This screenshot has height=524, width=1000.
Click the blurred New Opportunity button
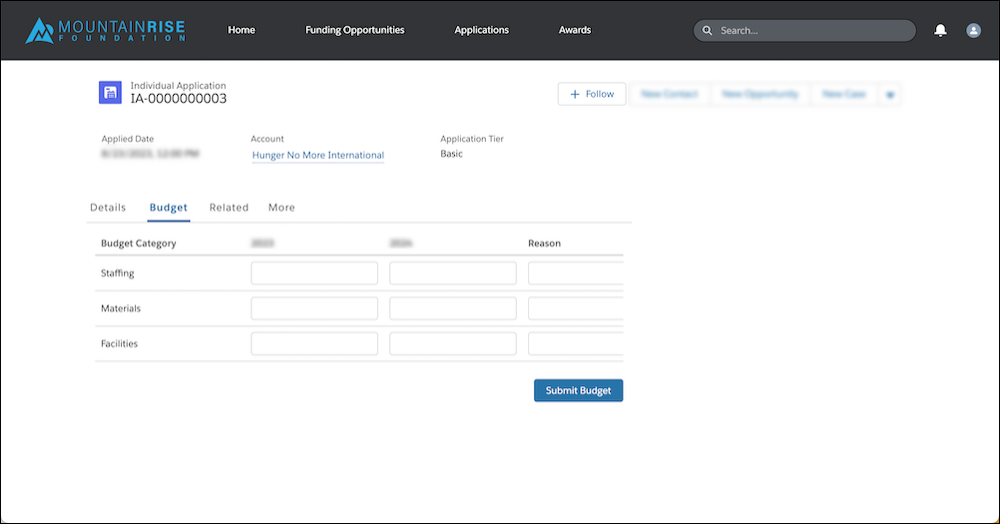[x=760, y=94]
